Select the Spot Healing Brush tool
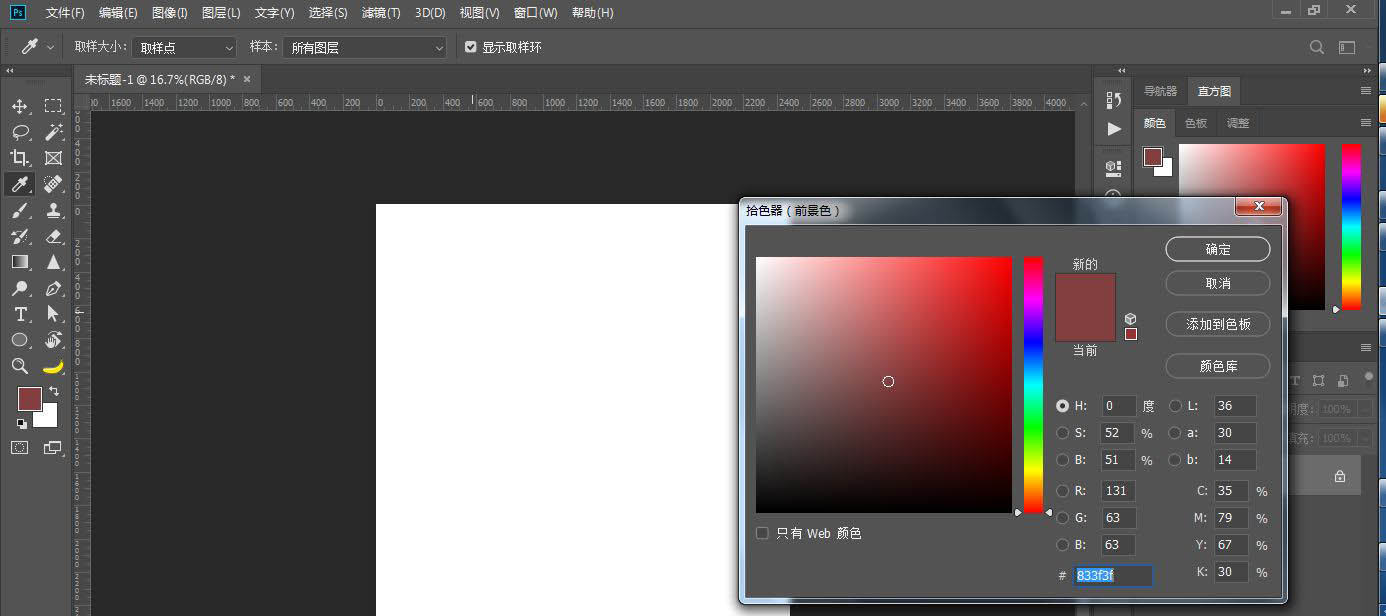Image resolution: width=1386 pixels, height=616 pixels. point(53,184)
